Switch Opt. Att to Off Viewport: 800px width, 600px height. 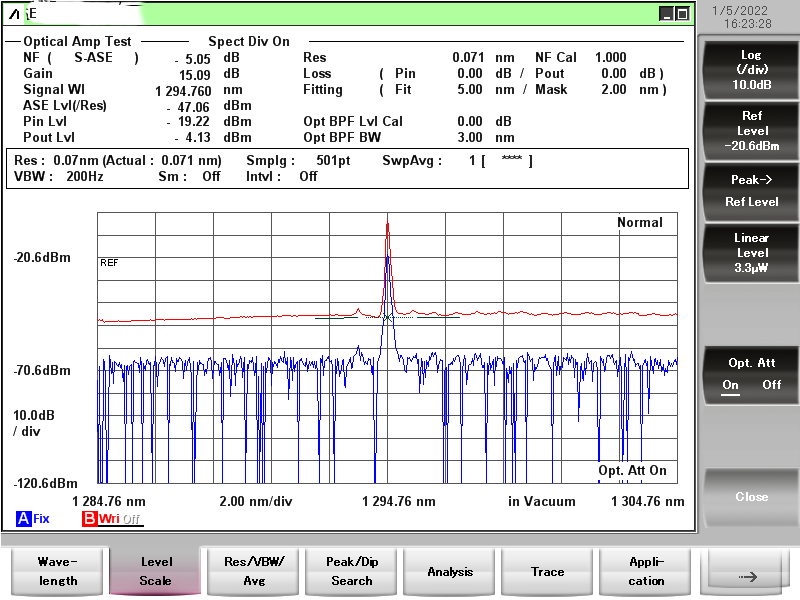point(771,385)
